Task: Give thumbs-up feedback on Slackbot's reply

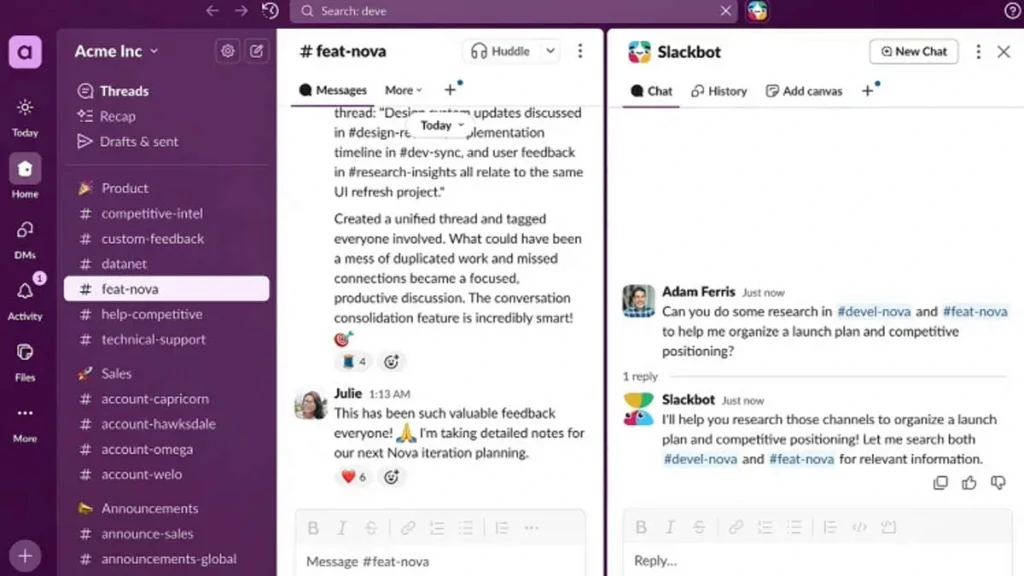Action: [969, 483]
